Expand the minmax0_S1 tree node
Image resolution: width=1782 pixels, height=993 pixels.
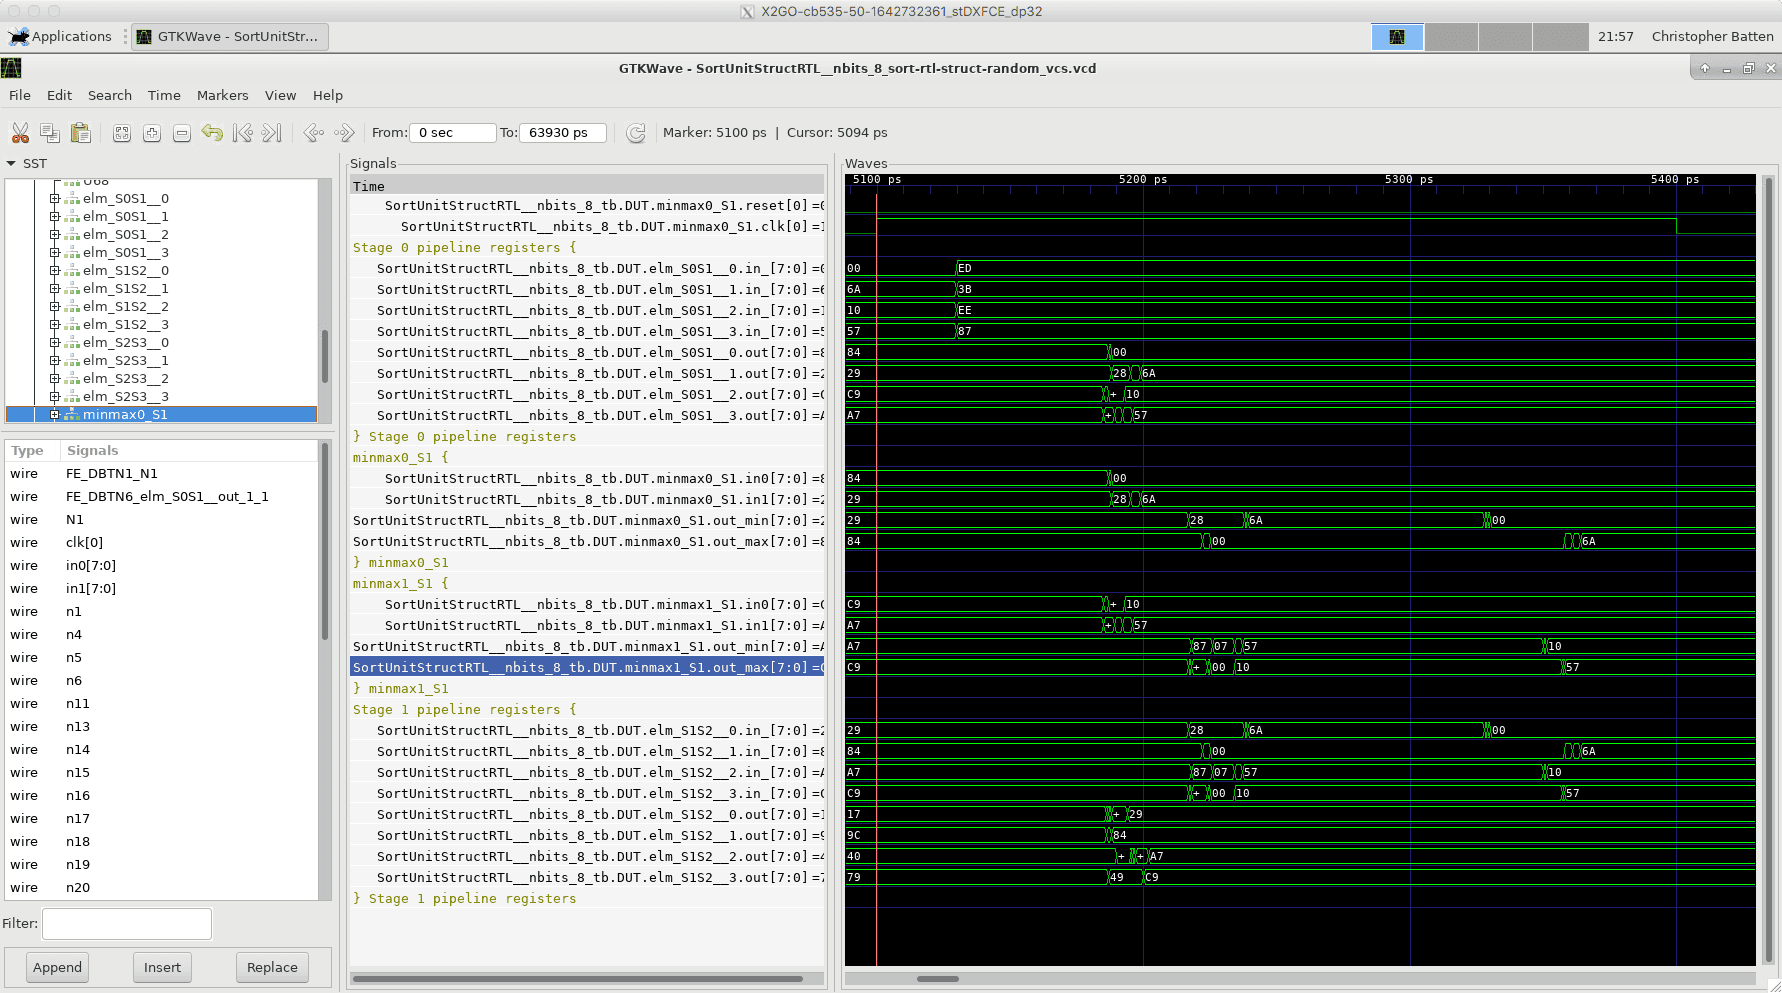coord(55,415)
